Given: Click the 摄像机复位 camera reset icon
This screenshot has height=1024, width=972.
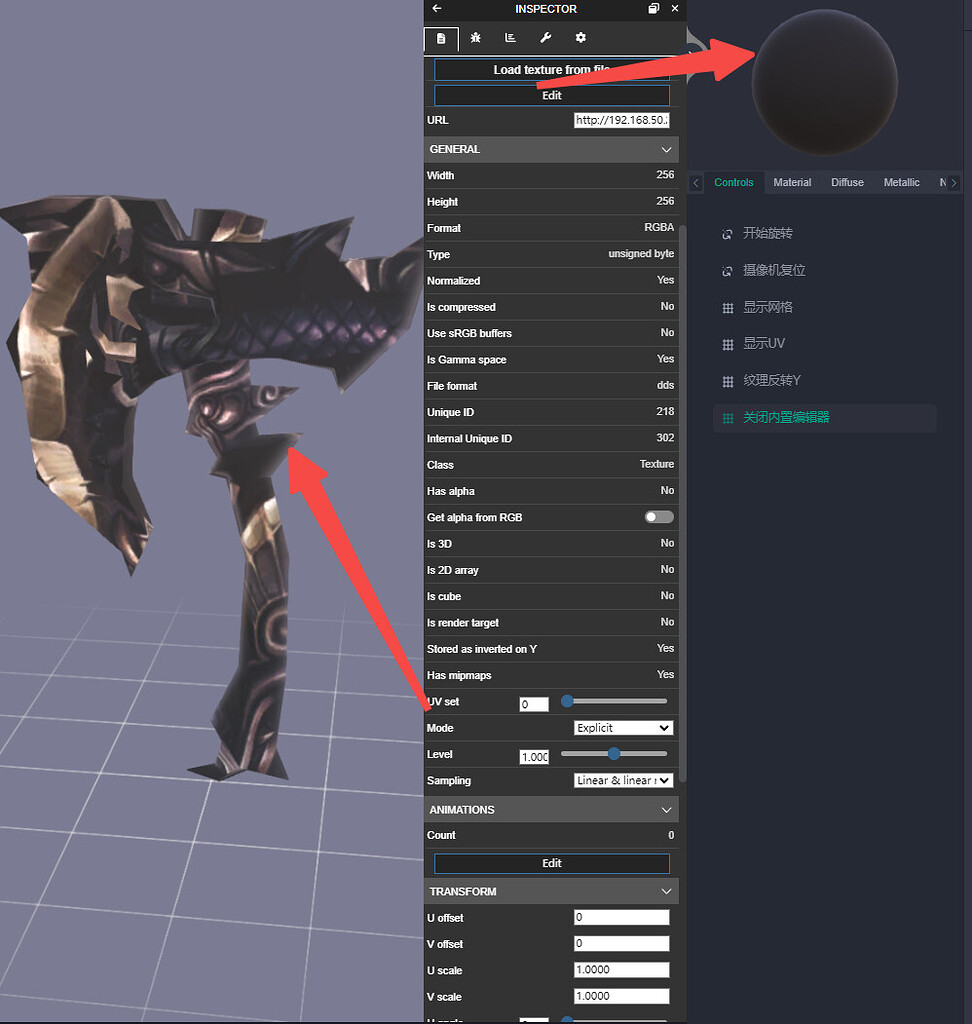Looking at the screenshot, I should tap(727, 270).
